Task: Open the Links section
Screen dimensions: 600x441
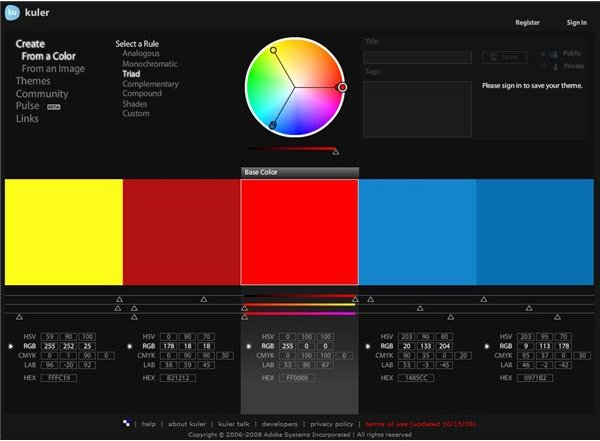Action: pos(27,119)
